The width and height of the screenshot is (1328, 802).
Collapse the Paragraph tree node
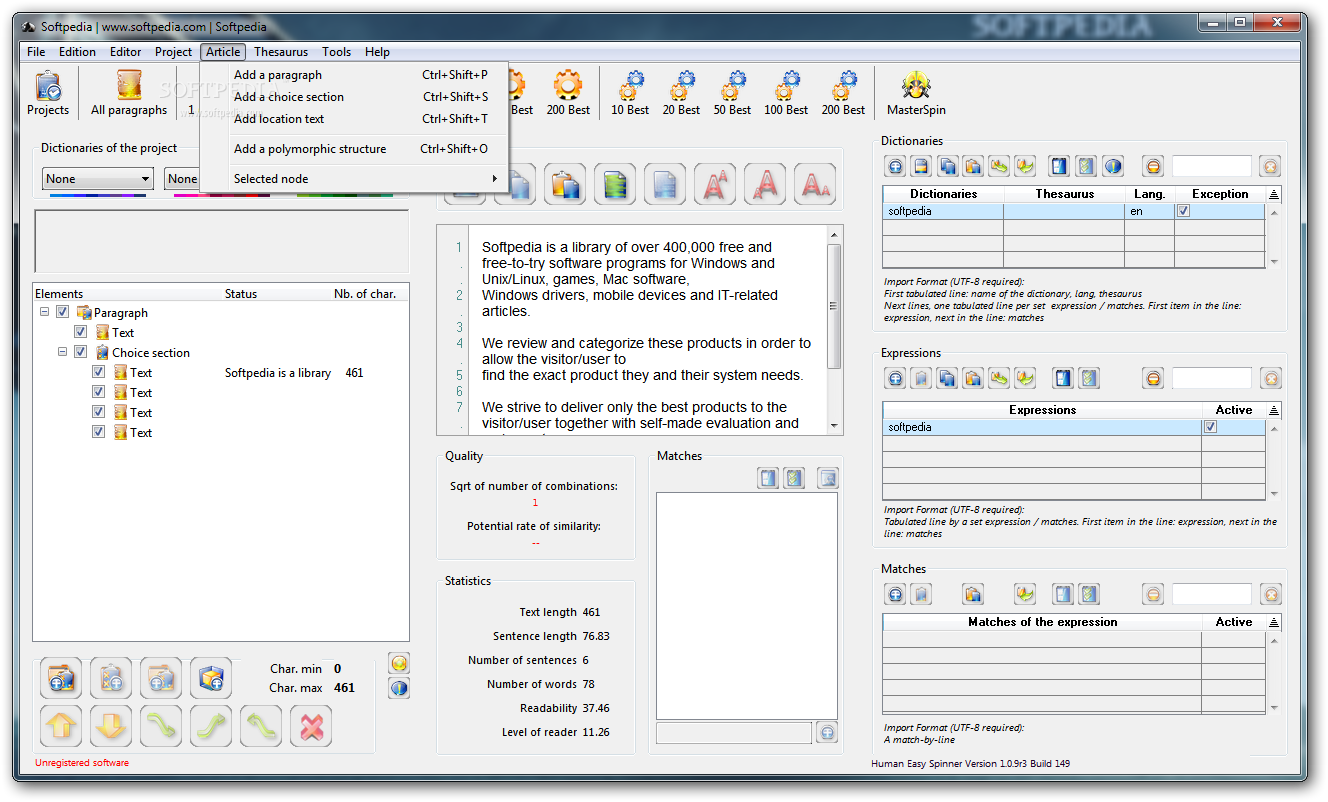click(x=45, y=312)
